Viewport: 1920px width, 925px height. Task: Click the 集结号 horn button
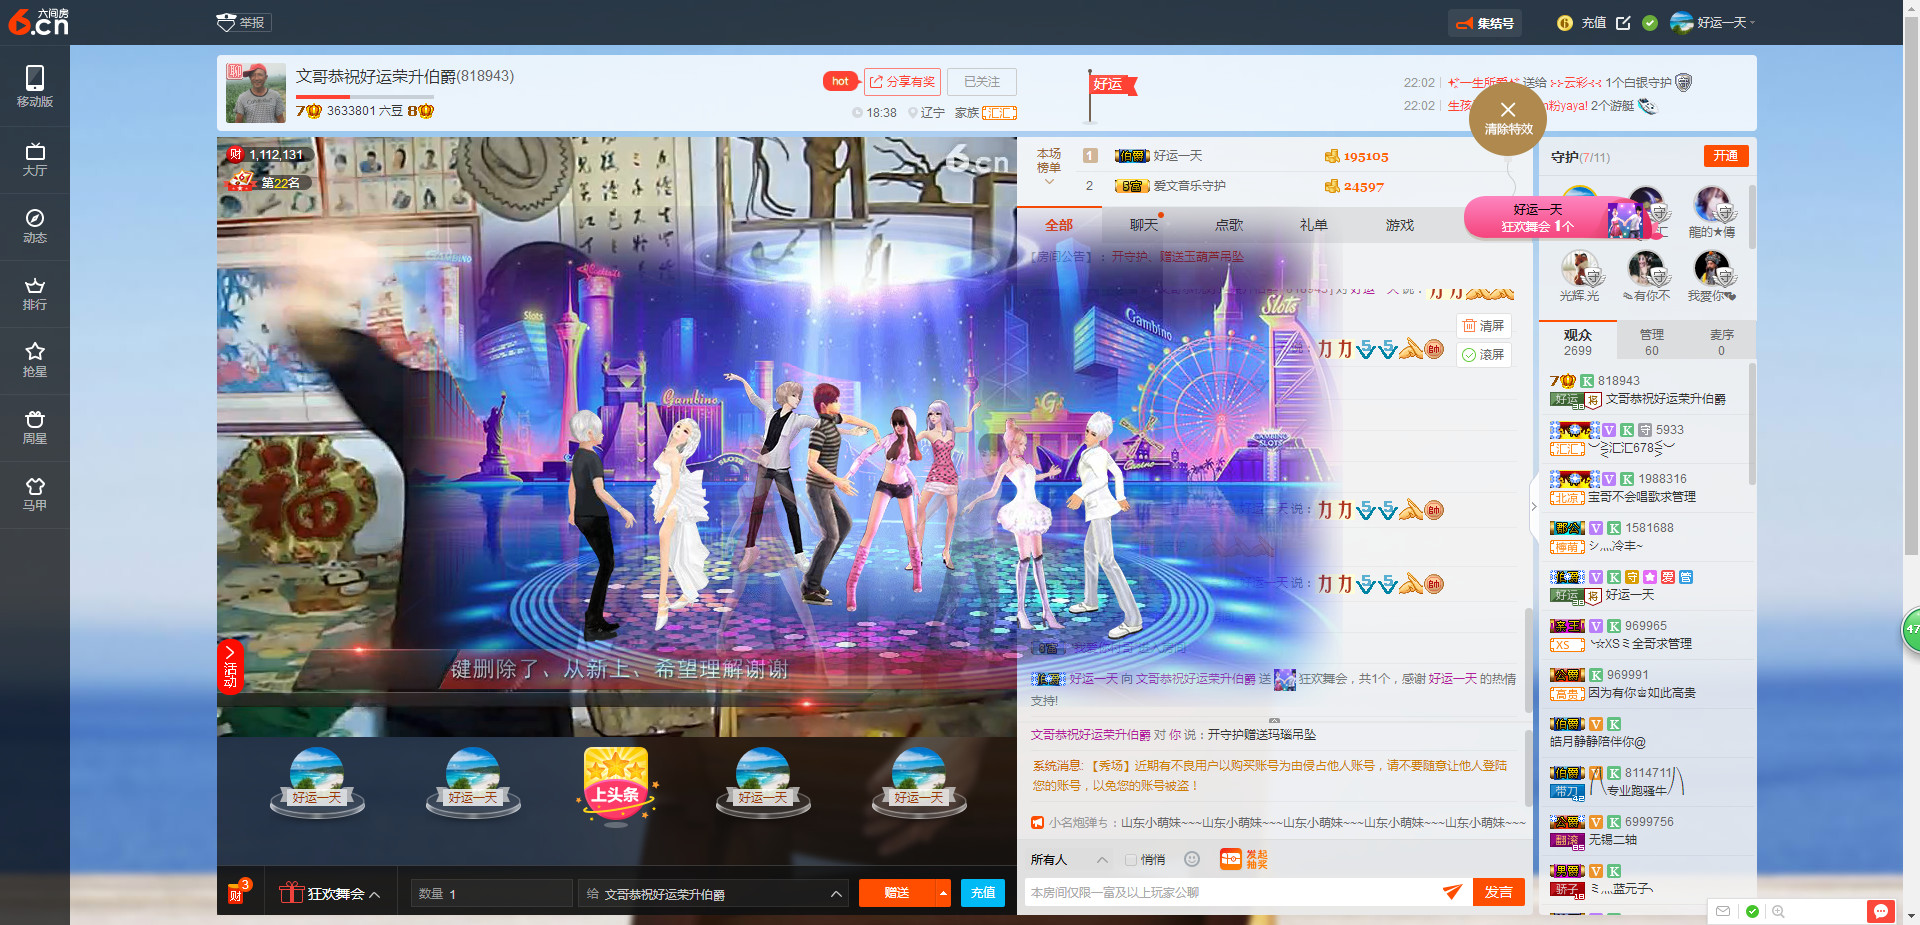[1485, 23]
